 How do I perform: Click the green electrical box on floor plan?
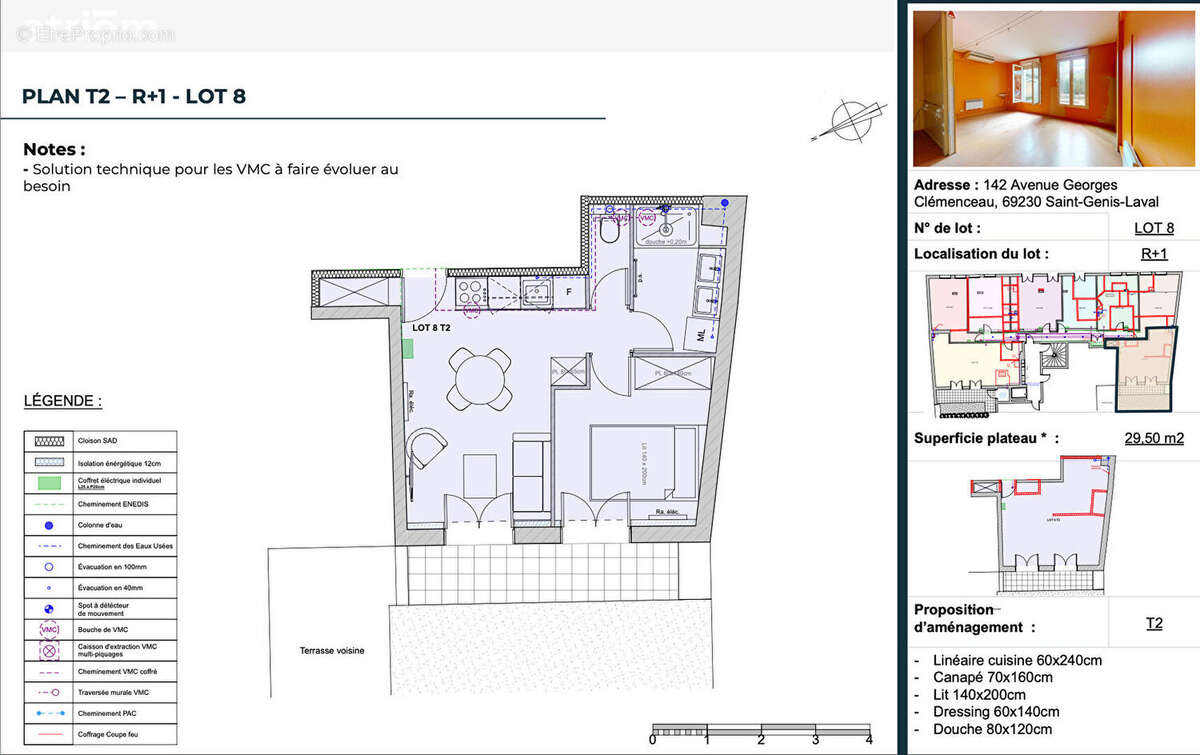(x=407, y=348)
